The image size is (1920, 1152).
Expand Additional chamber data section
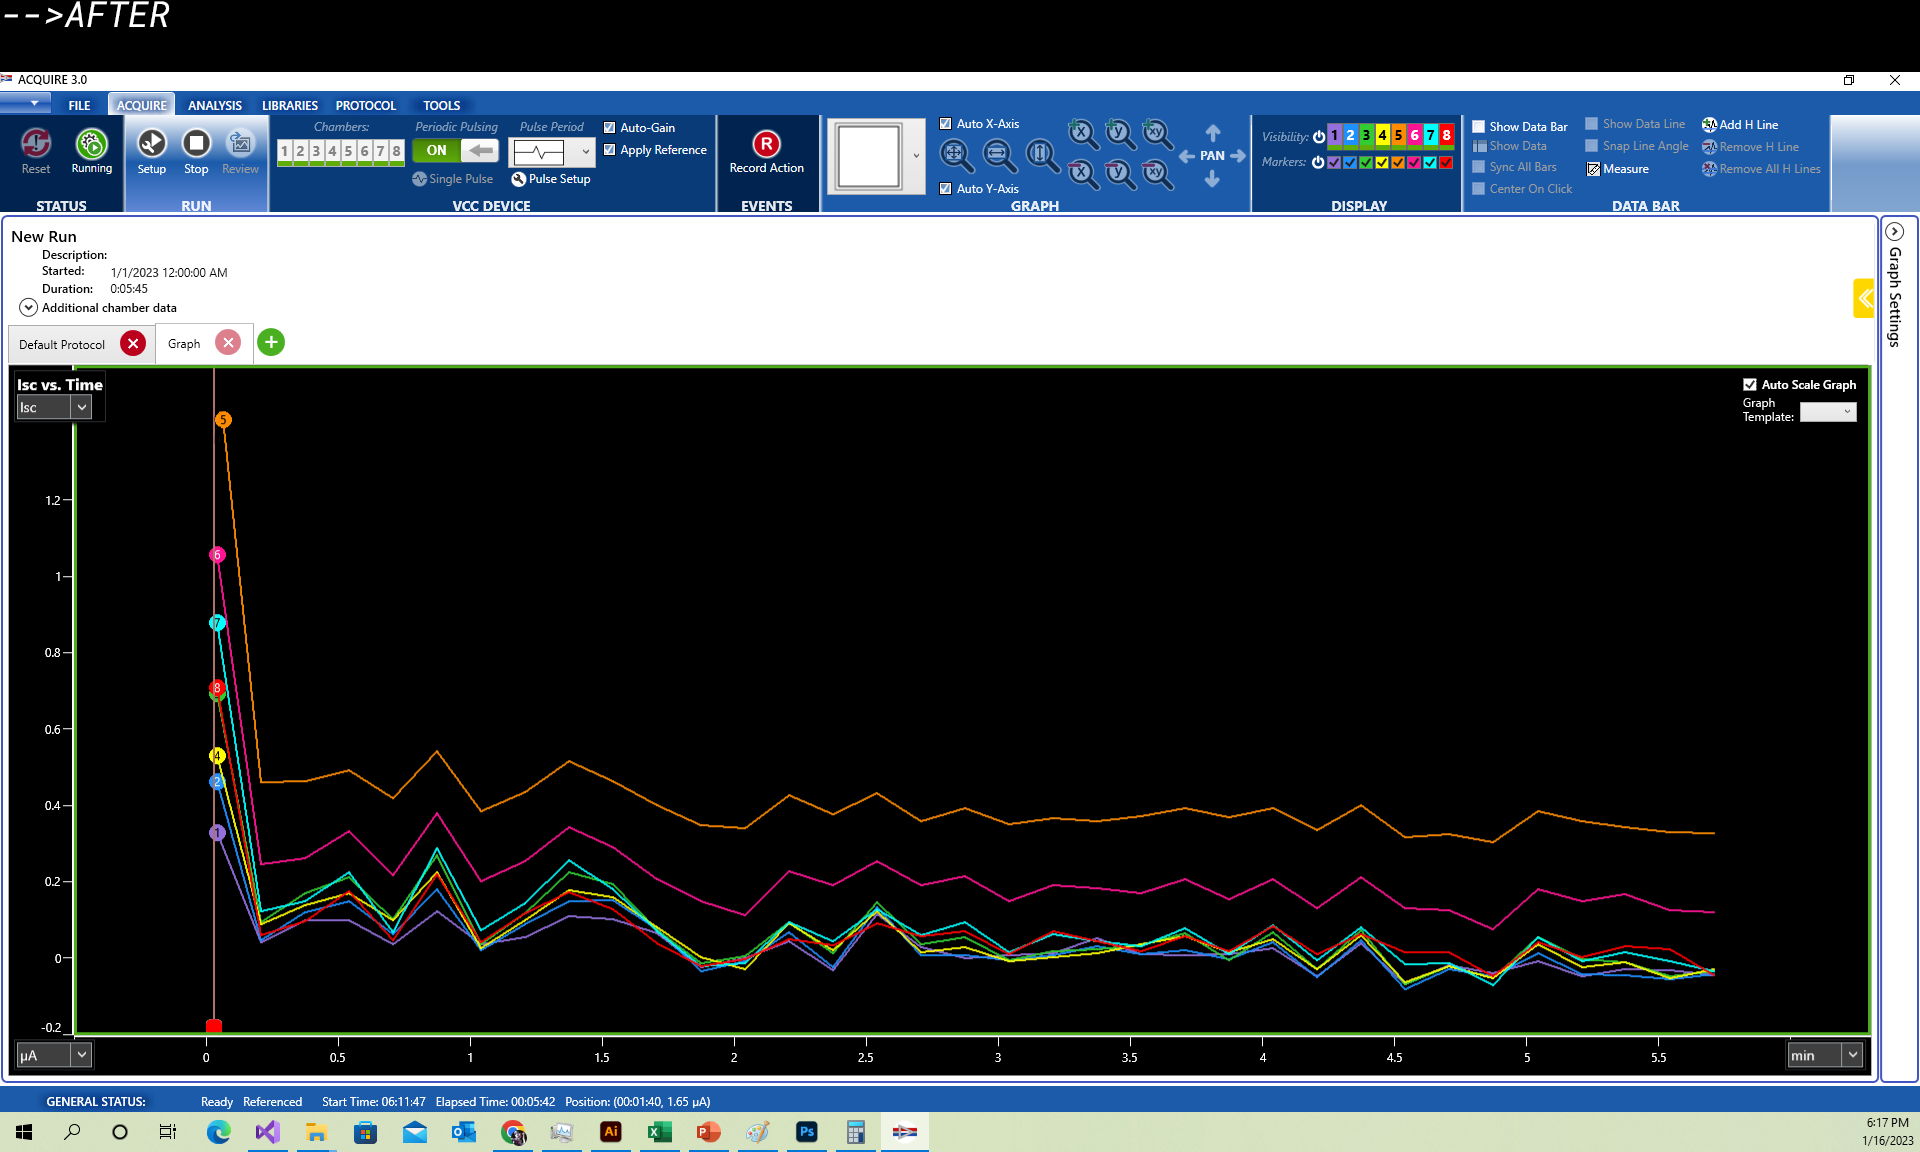(28, 308)
